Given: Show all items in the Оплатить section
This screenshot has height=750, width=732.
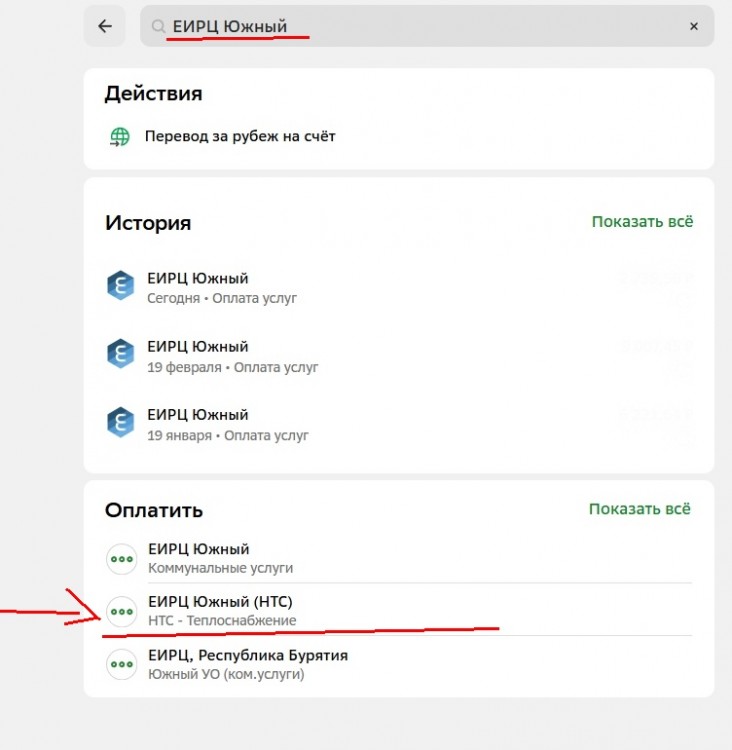Looking at the screenshot, I should [x=640, y=509].
